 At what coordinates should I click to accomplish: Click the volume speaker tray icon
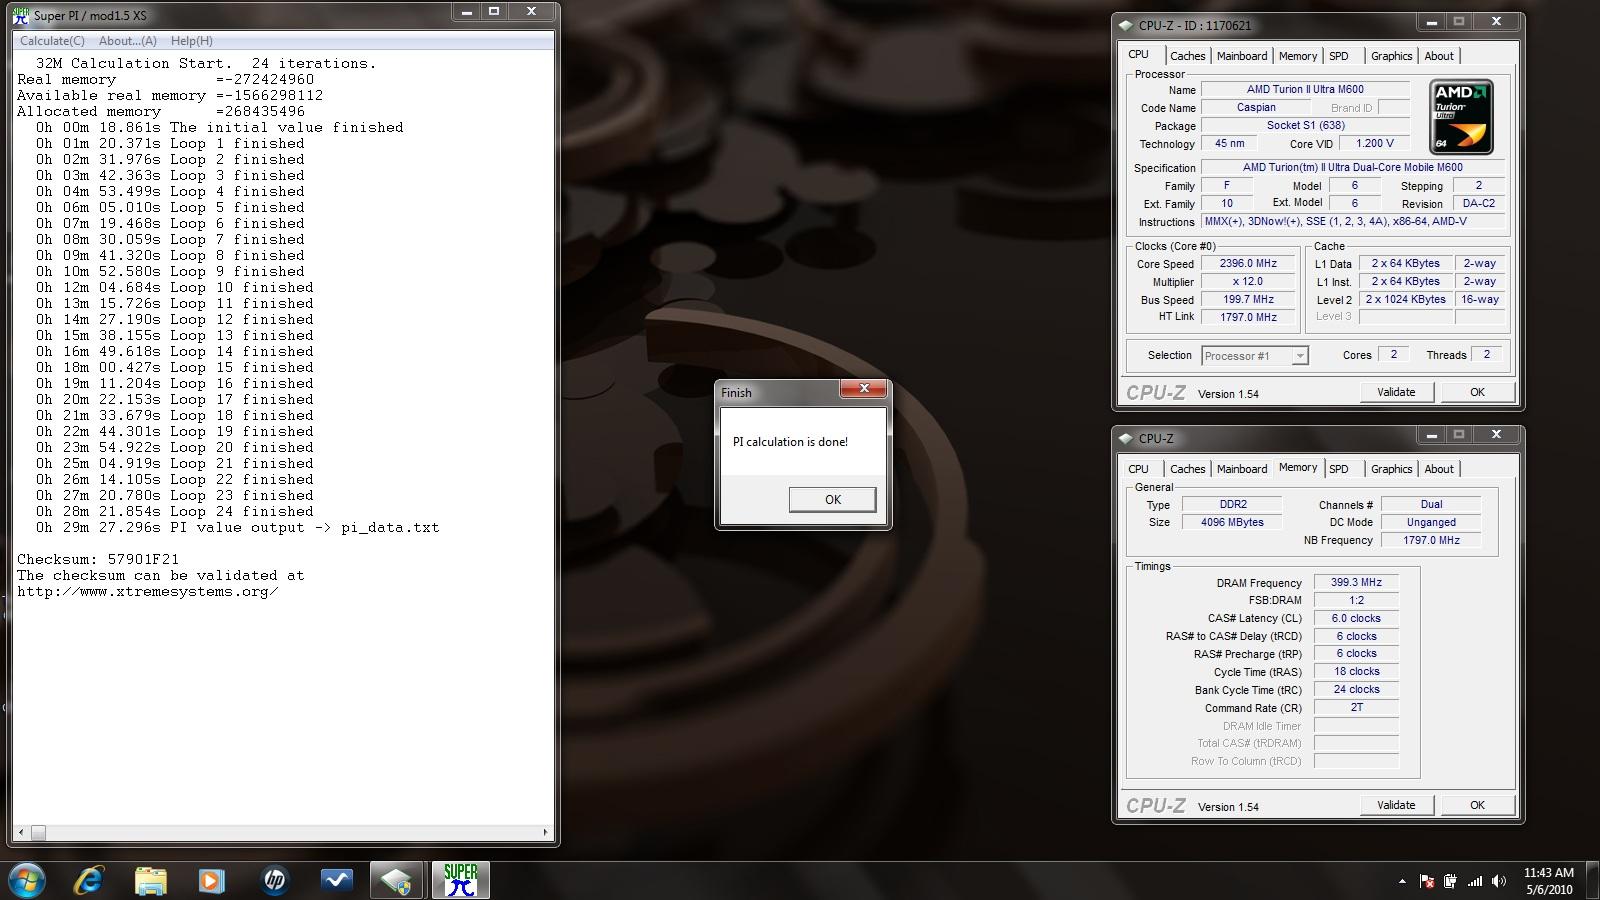1498,881
